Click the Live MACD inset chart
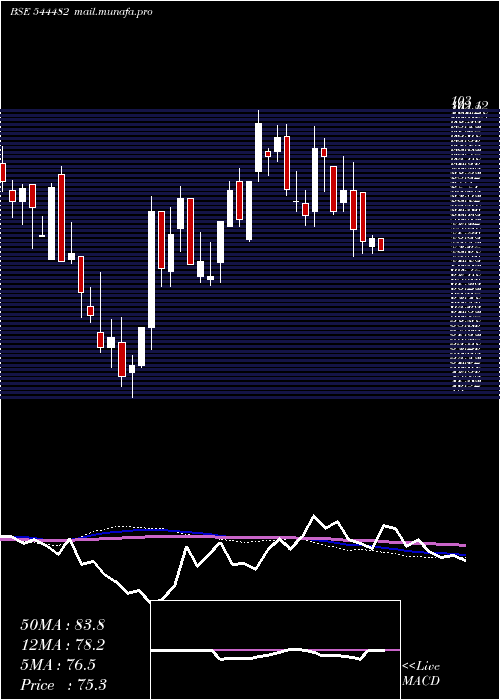The height and width of the screenshot is (700, 500). [275, 650]
